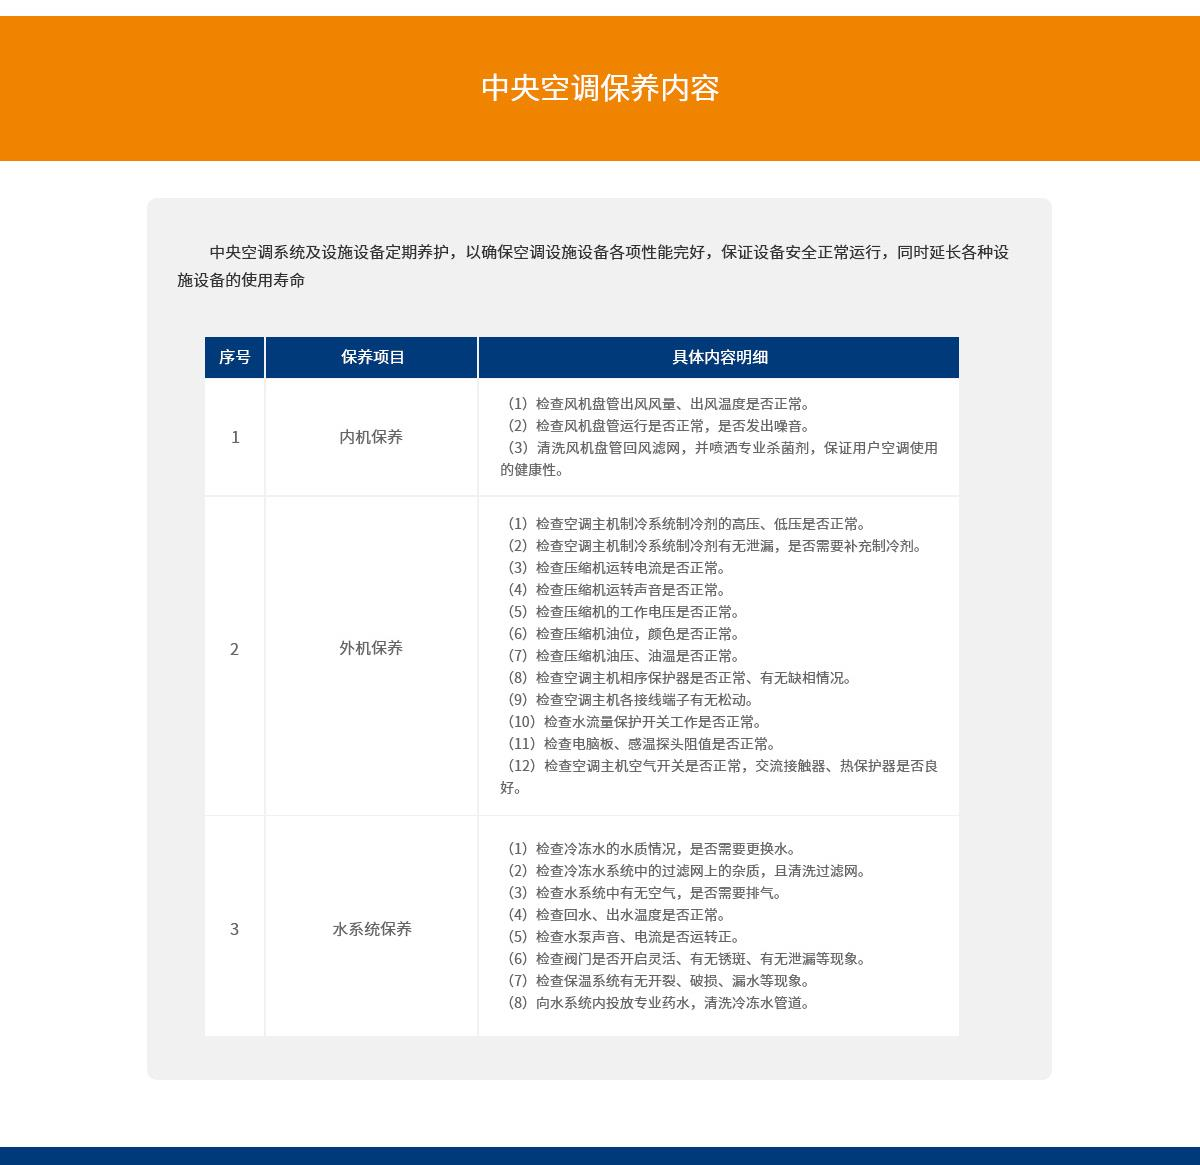Click the page title 中央空调保养内容

pyautogui.click(x=600, y=88)
